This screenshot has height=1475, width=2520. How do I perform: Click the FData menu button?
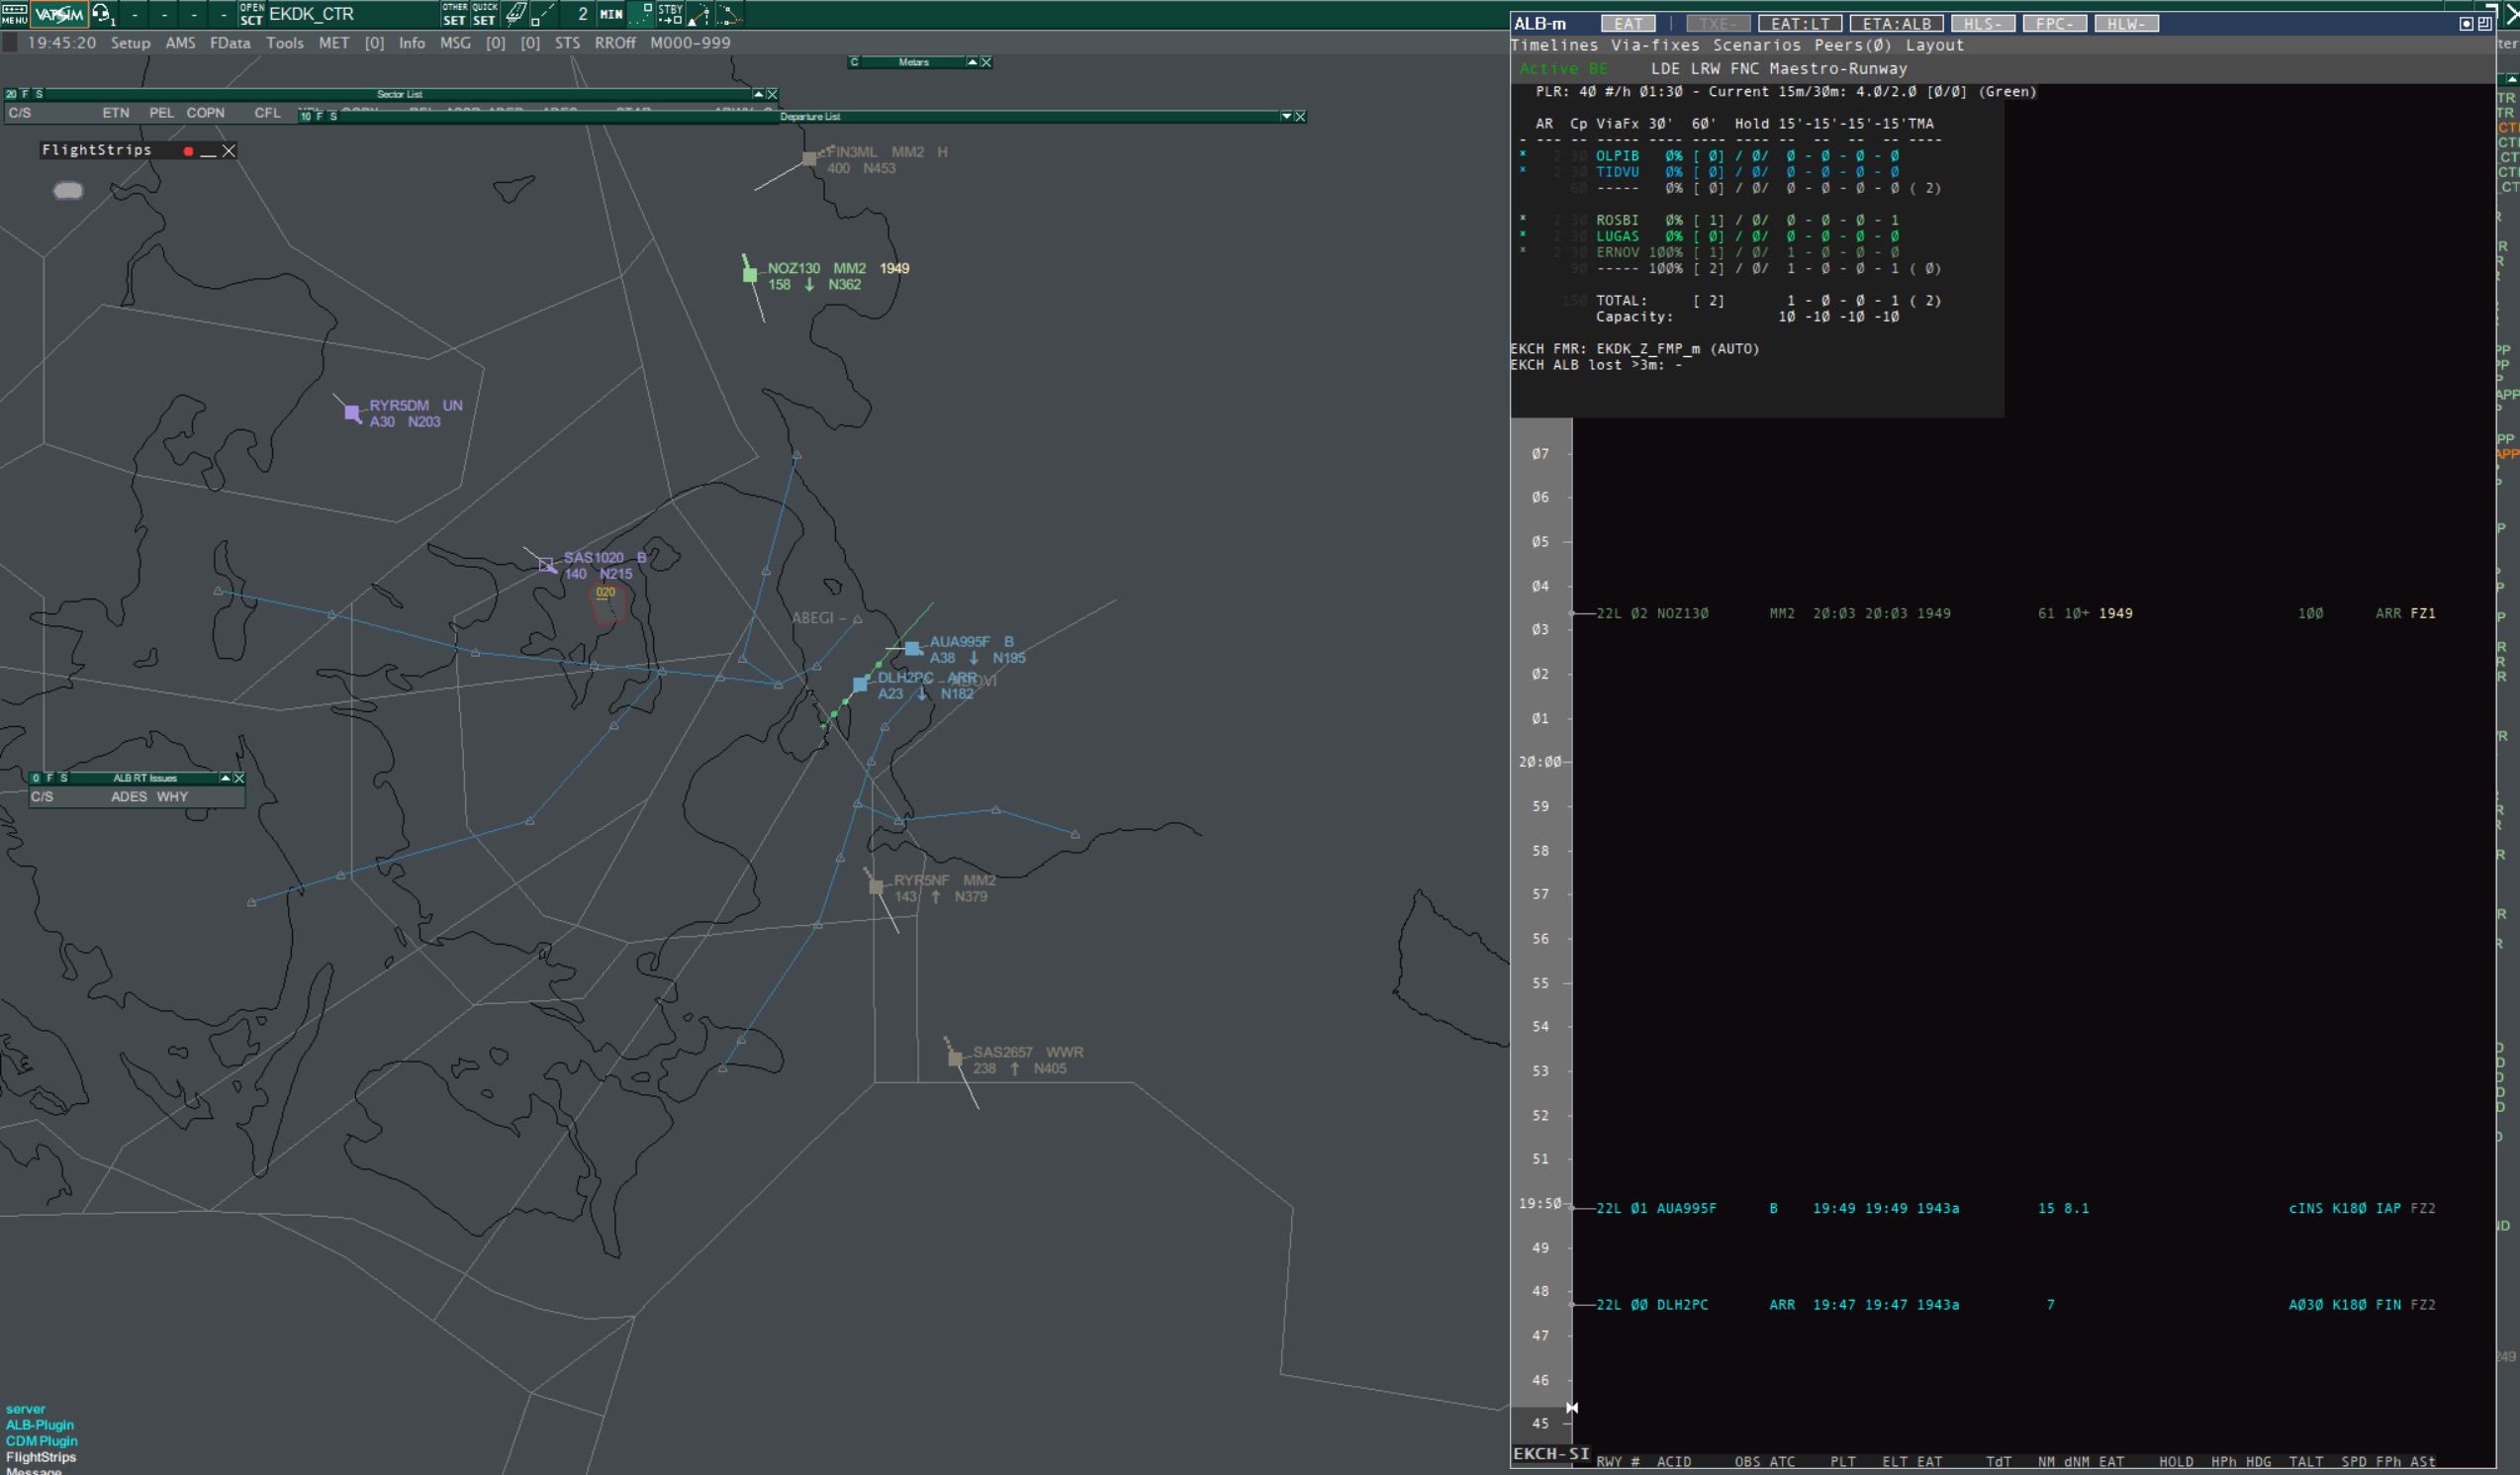point(230,43)
